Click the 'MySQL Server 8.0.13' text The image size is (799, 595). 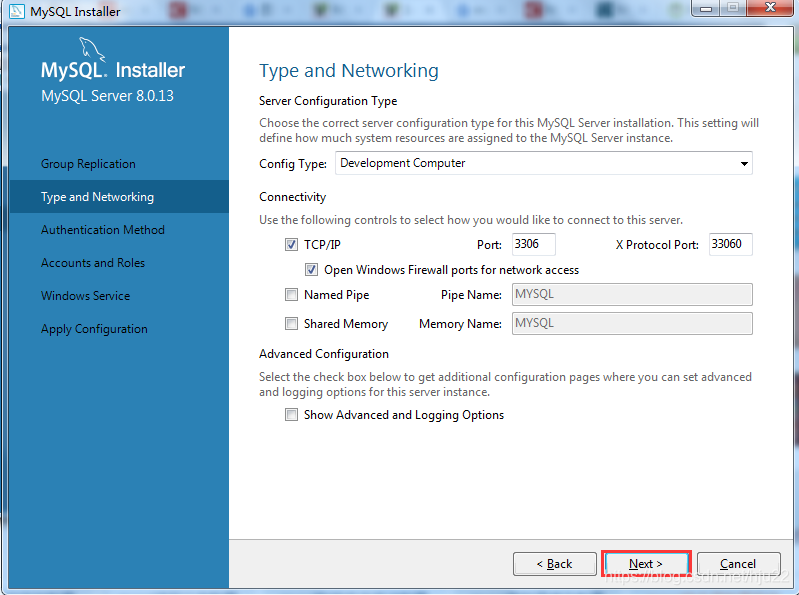pyautogui.click(x=107, y=96)
